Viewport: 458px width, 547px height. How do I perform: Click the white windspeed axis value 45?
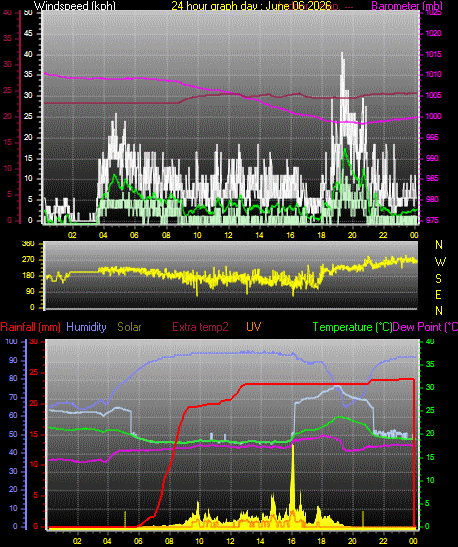(x=28, y=33)
